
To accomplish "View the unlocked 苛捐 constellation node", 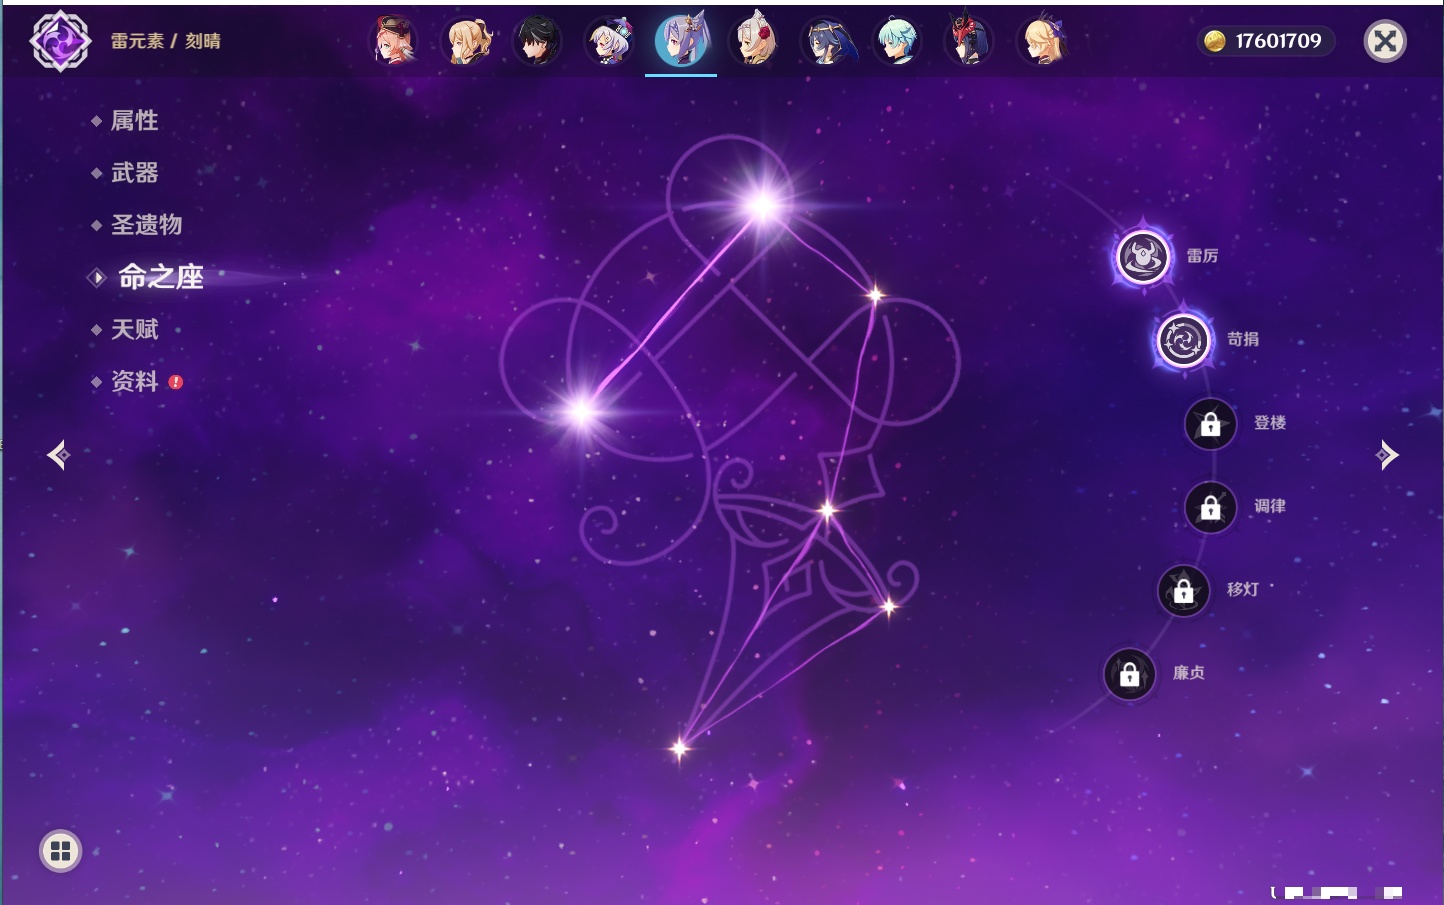I will pyautogui.click(x=1183, y=340).
